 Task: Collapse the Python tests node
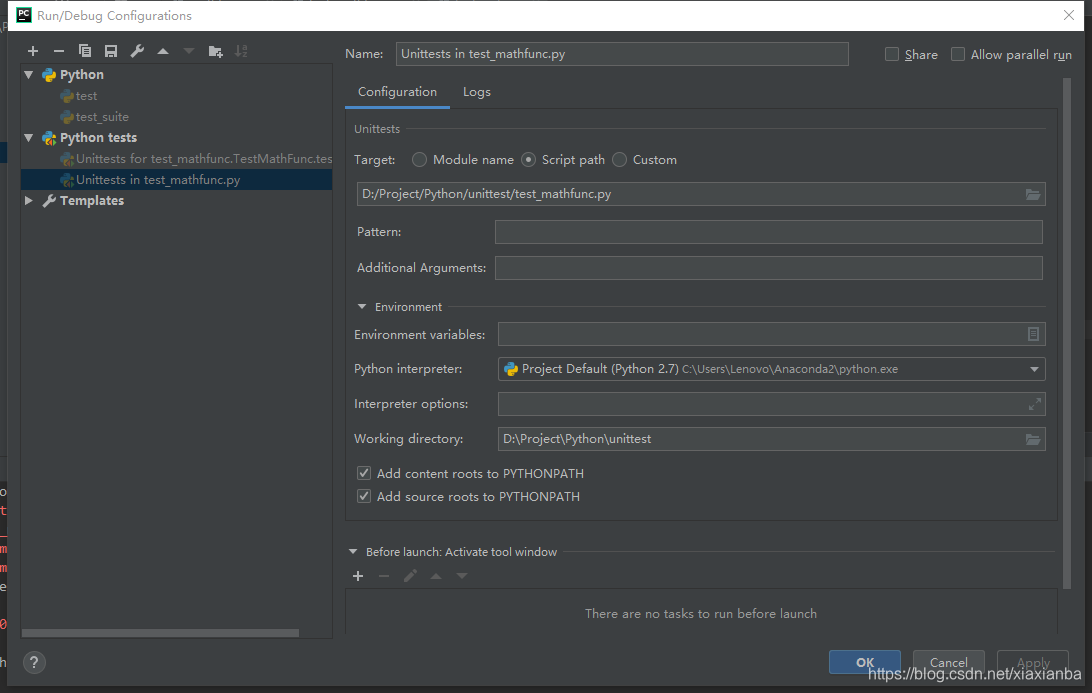[x=29, y=137]
